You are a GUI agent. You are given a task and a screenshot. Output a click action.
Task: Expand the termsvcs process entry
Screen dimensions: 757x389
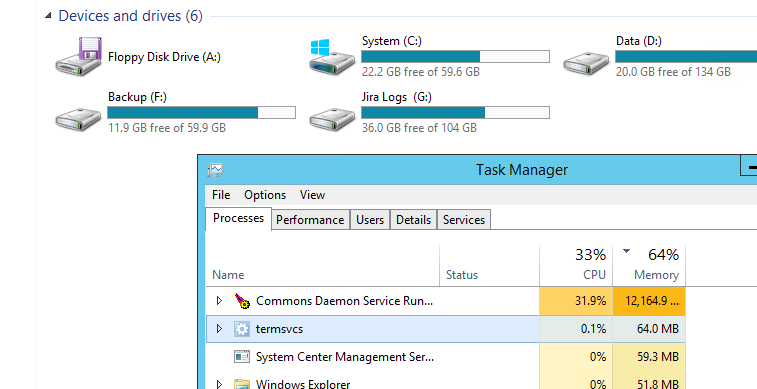[219, 329]
